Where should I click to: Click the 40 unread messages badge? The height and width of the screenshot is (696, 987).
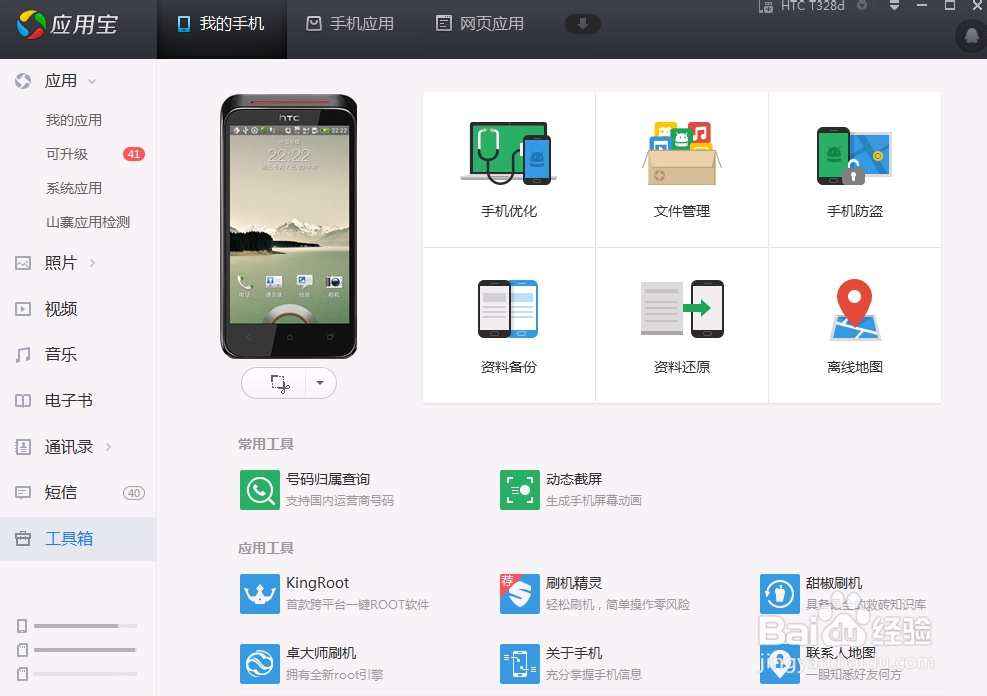click(x=133, y=493)
